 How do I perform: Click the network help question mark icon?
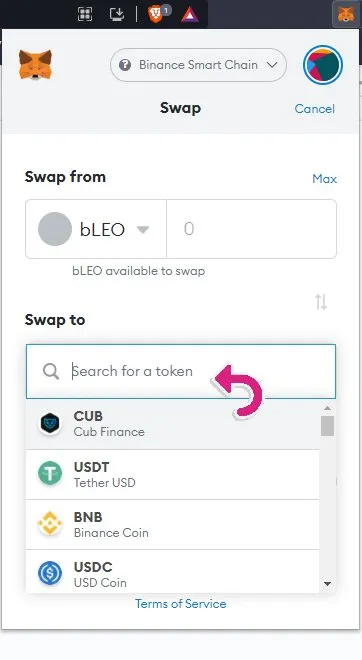125,65
